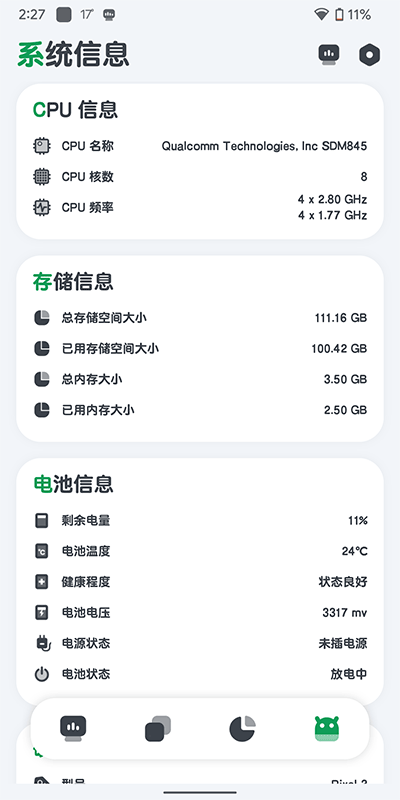The width and height of the screenshot is (400, 800).
Task: Click the 已用存储空间大小 pie icon
Action: [x=42, y=348]
